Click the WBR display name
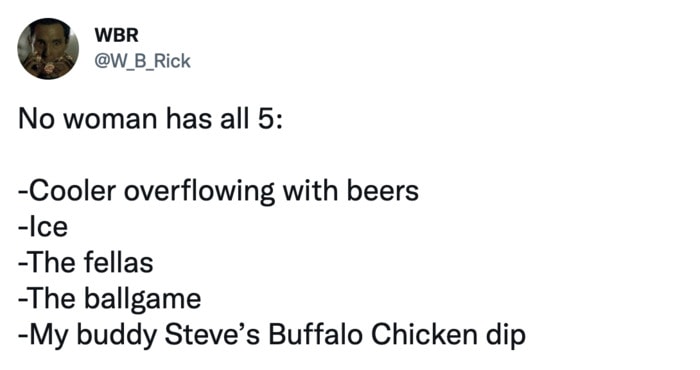 (x=117, y=35)
